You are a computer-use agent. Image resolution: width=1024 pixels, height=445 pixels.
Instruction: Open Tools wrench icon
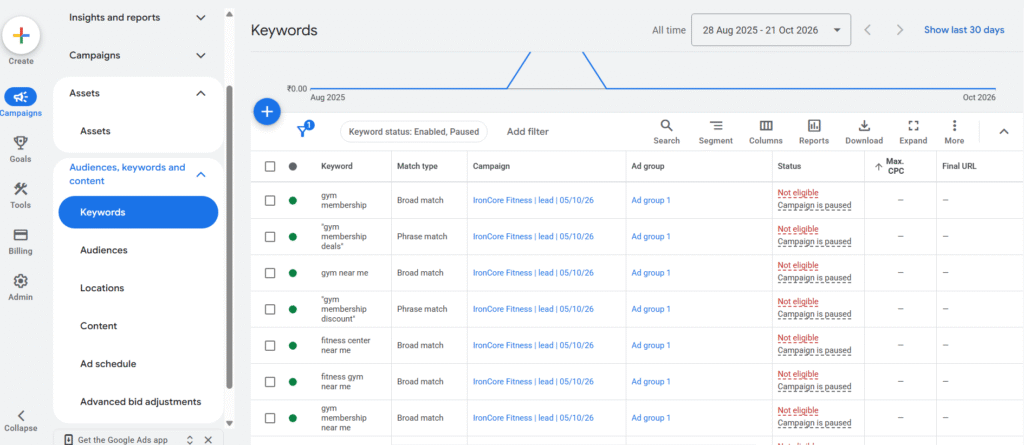point(21,189)
